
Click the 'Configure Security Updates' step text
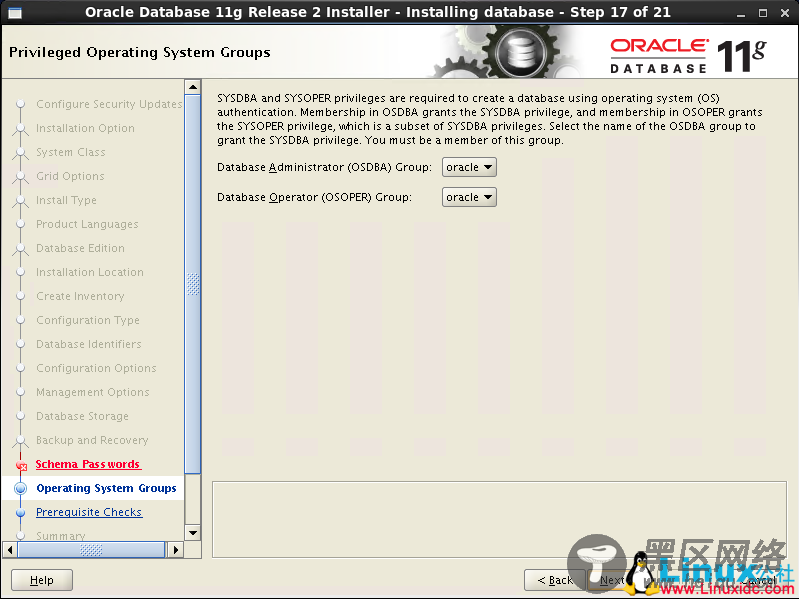pyautogui.click(x=109, y=104)
